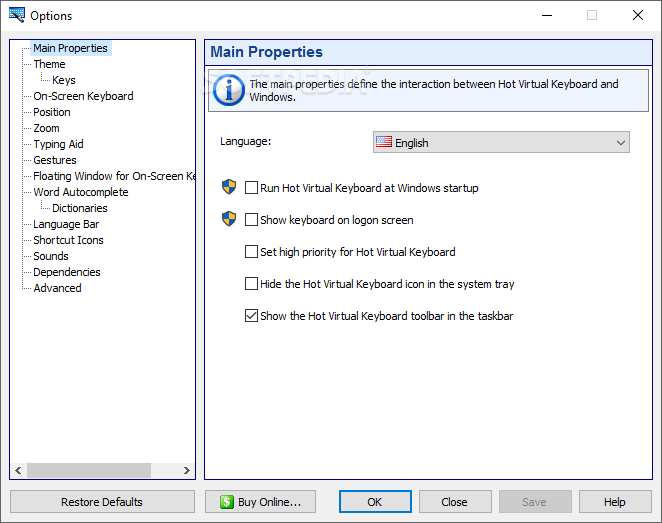Viewport: 662px width, 523px height.
Task: Click the green dollar icon on Buy Online
Action: click(226, 501)
